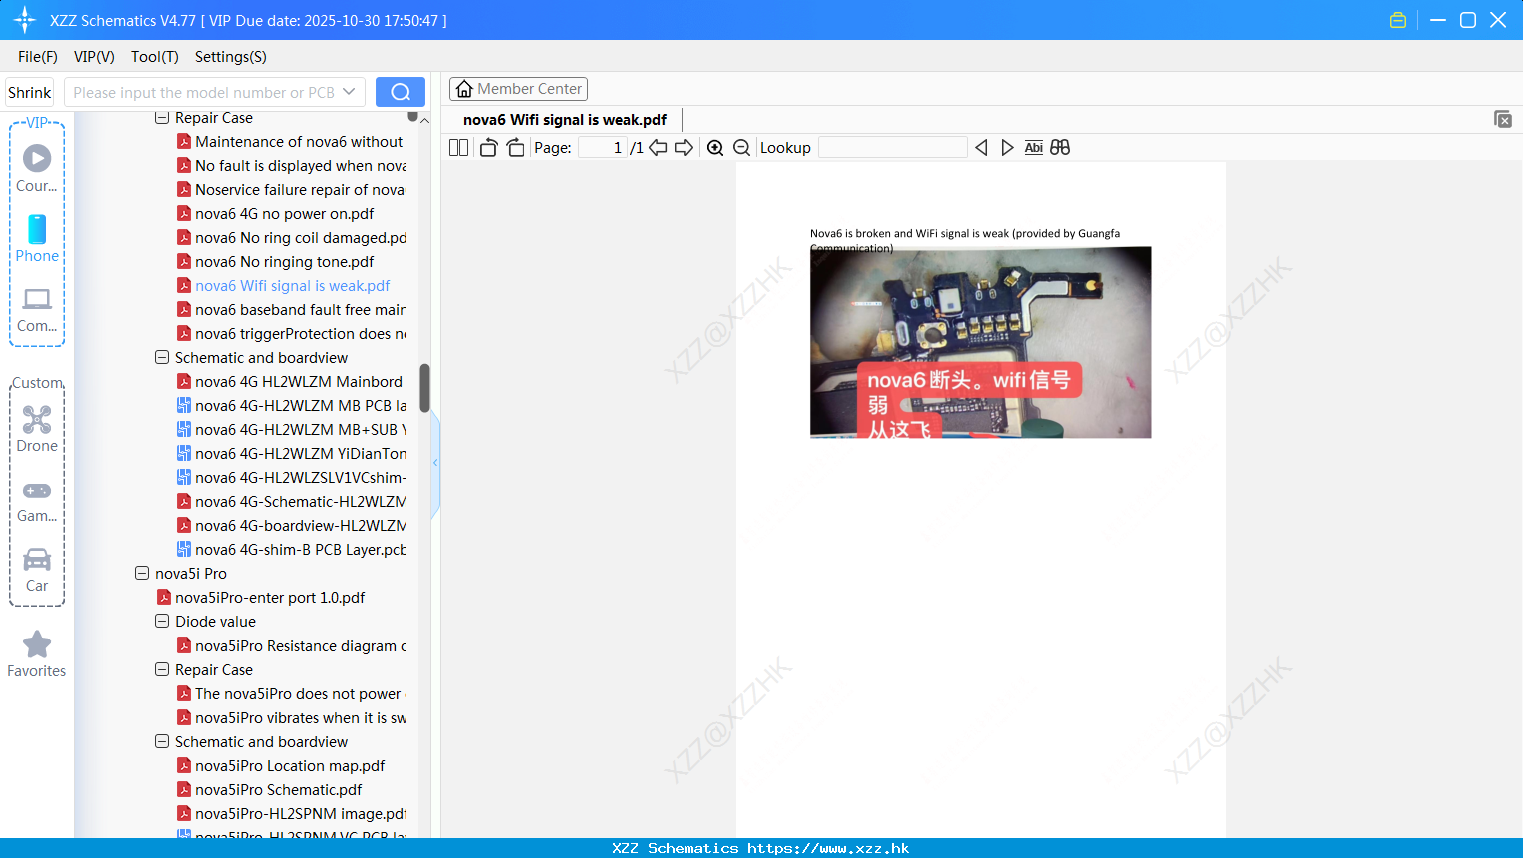Collapse the left panel via splitter handle

pos(435,463)
